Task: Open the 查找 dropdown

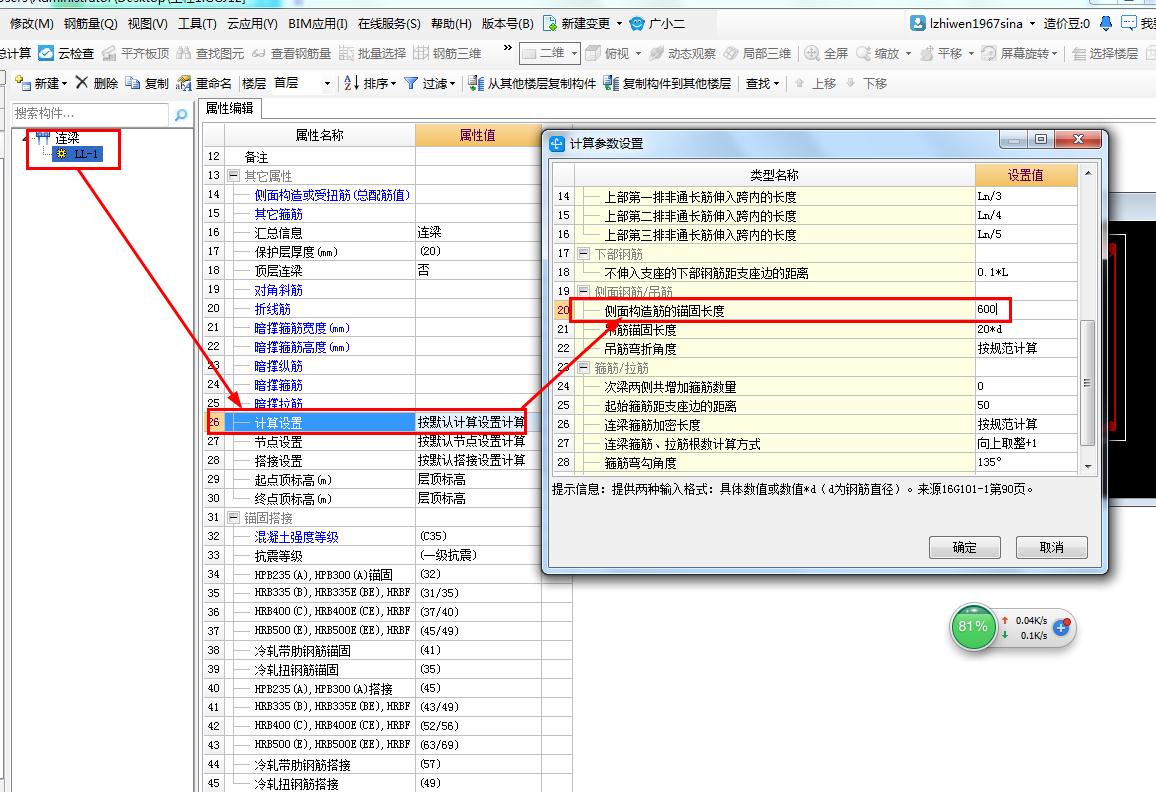Action: pos(762,83)
